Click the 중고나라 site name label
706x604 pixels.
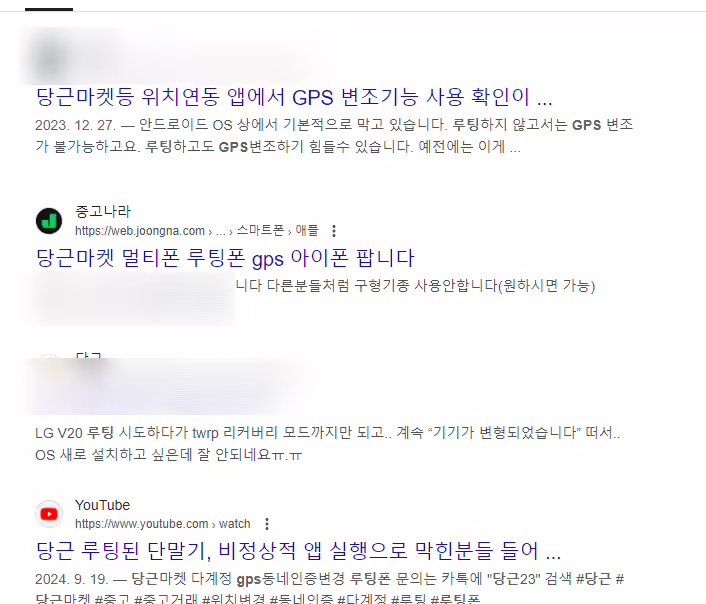[x=103, y=211]
